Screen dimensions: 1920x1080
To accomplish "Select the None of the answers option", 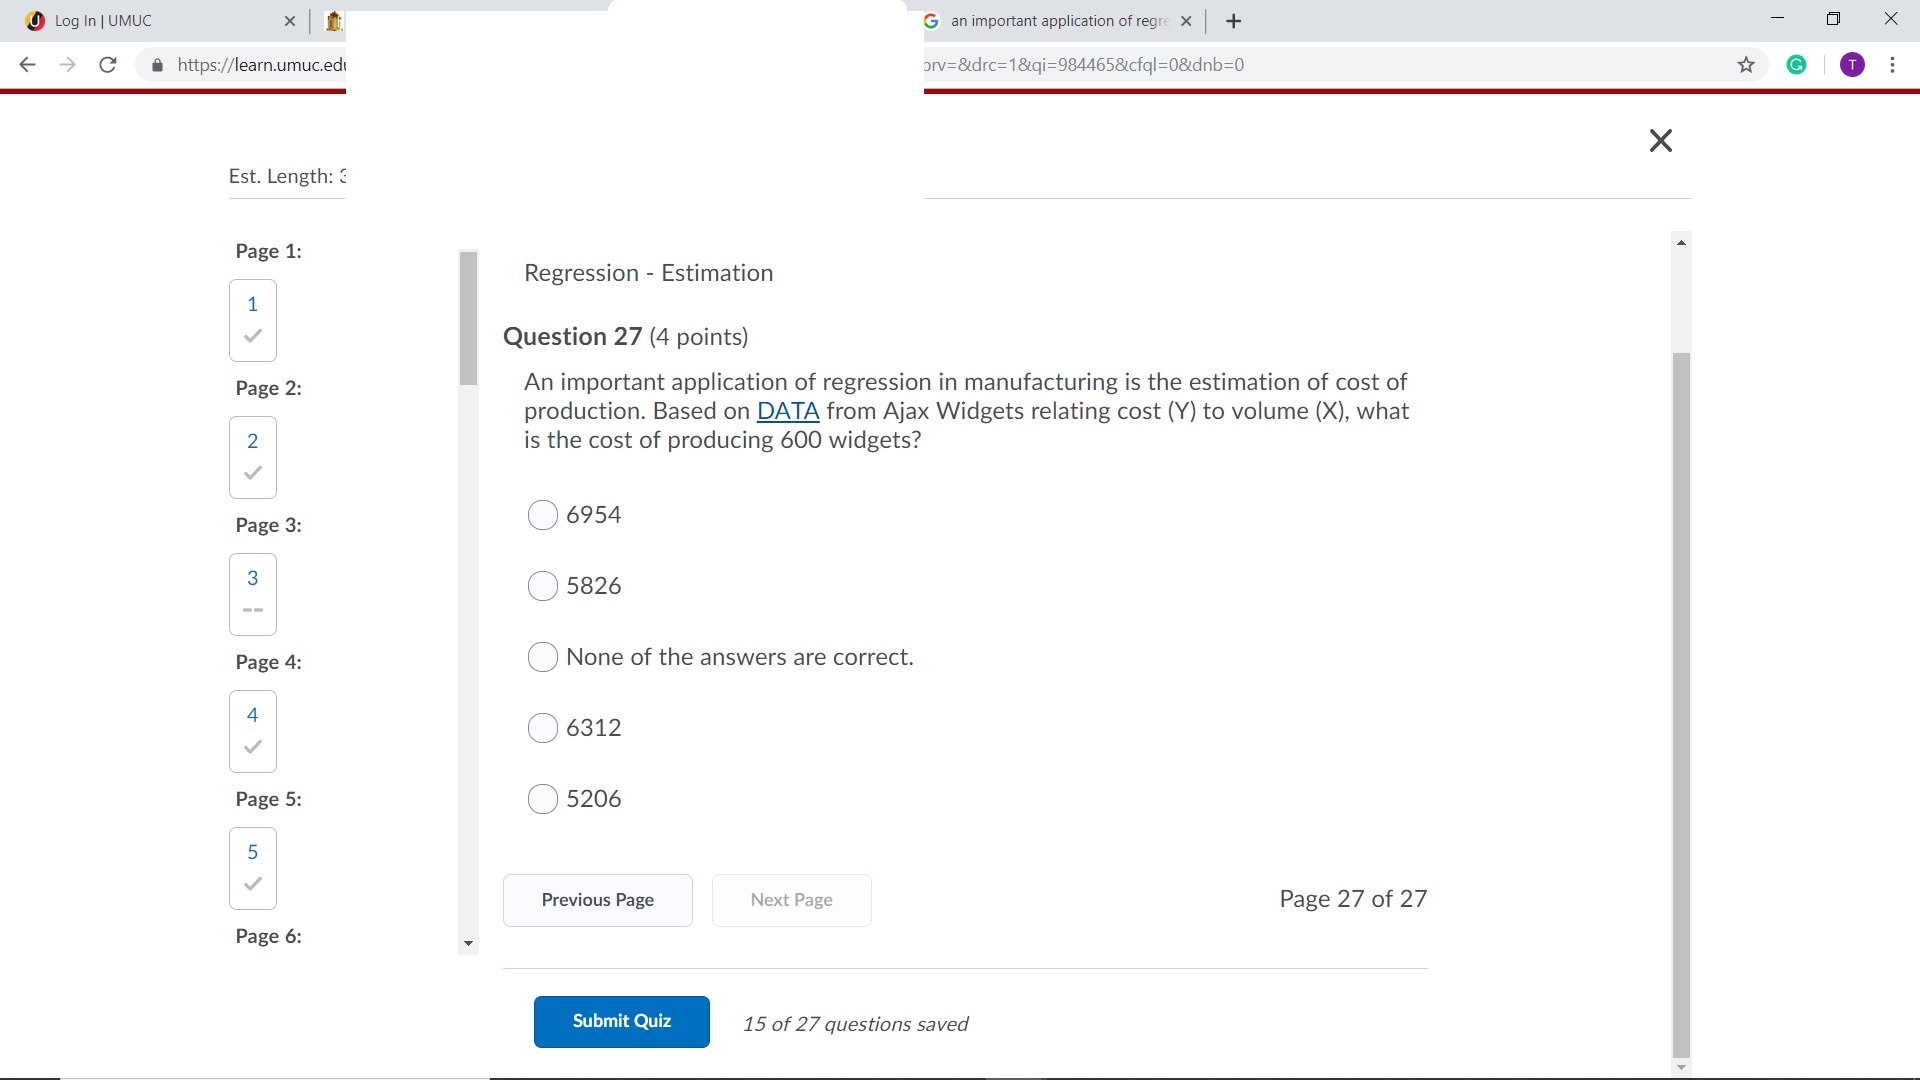I will (542, 657).
